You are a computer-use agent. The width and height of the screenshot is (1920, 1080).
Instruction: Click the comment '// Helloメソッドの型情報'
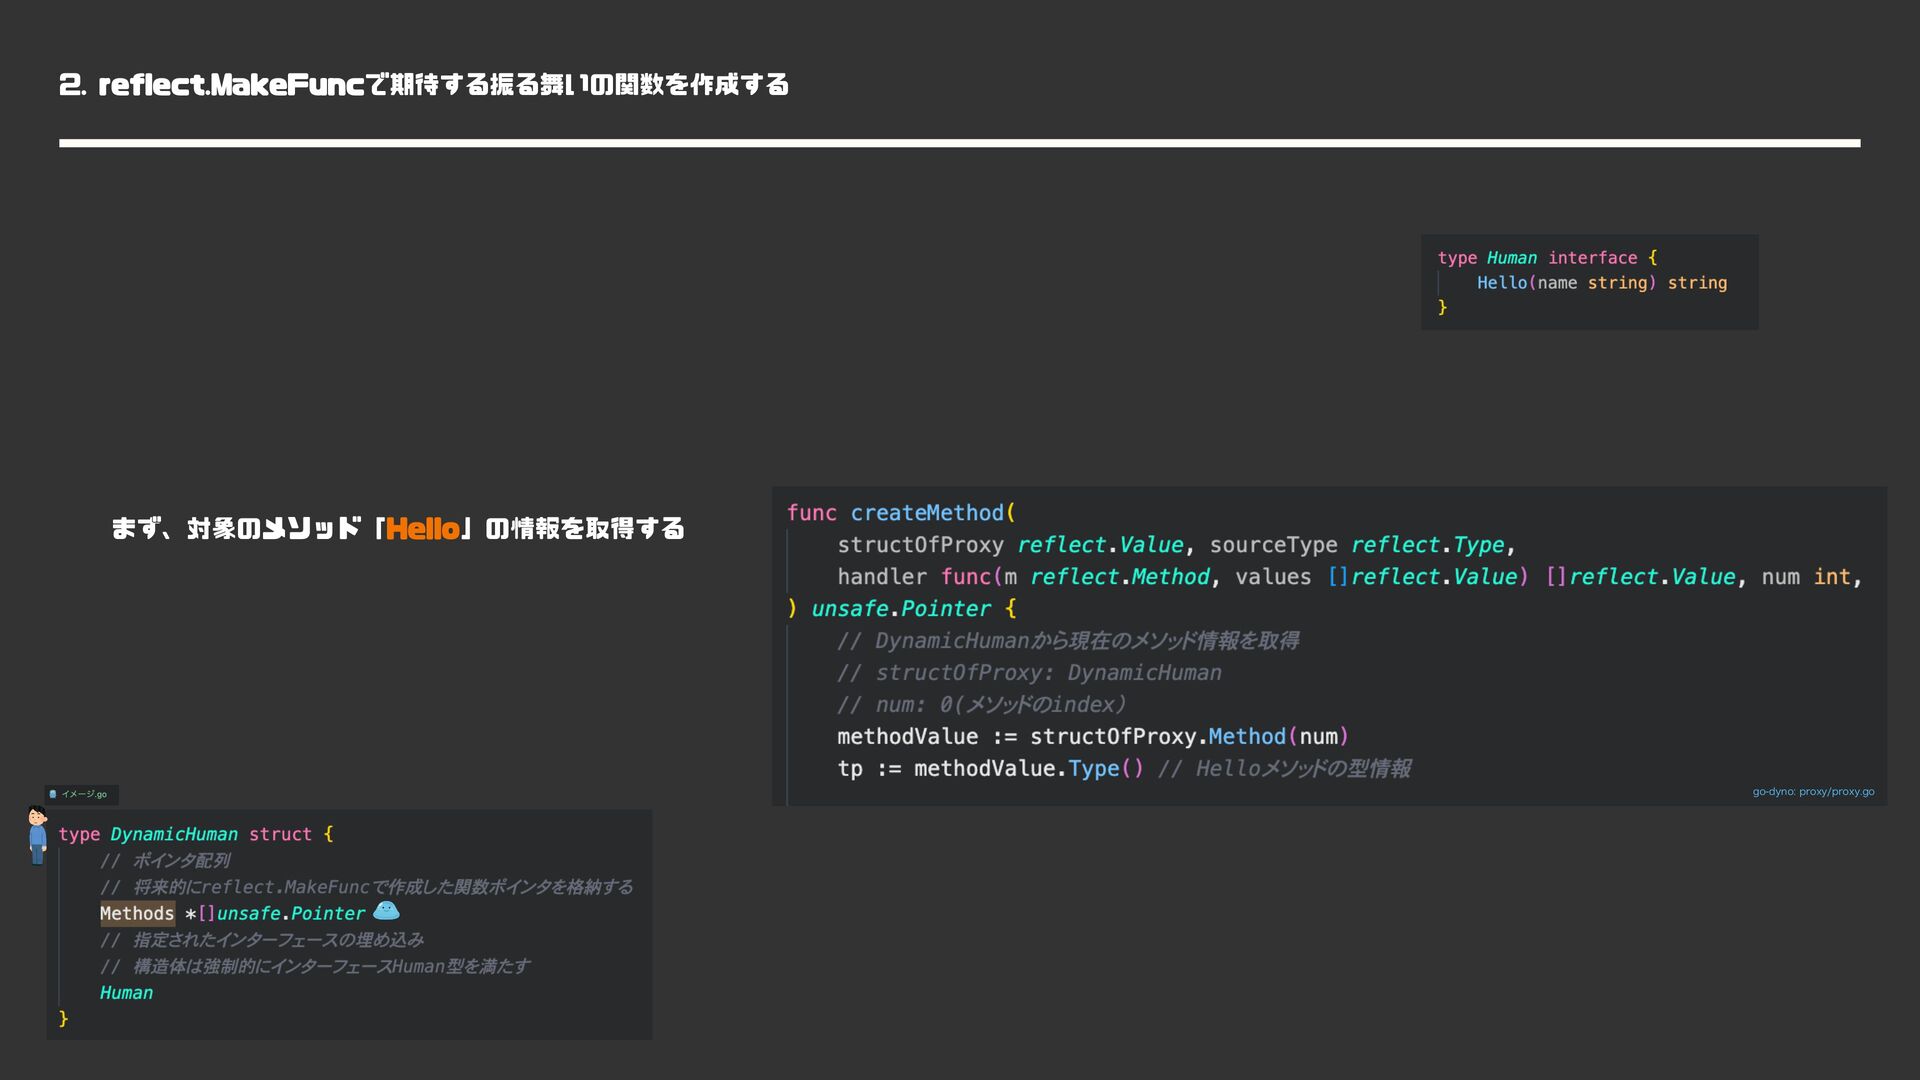[x=1284, y=769]
